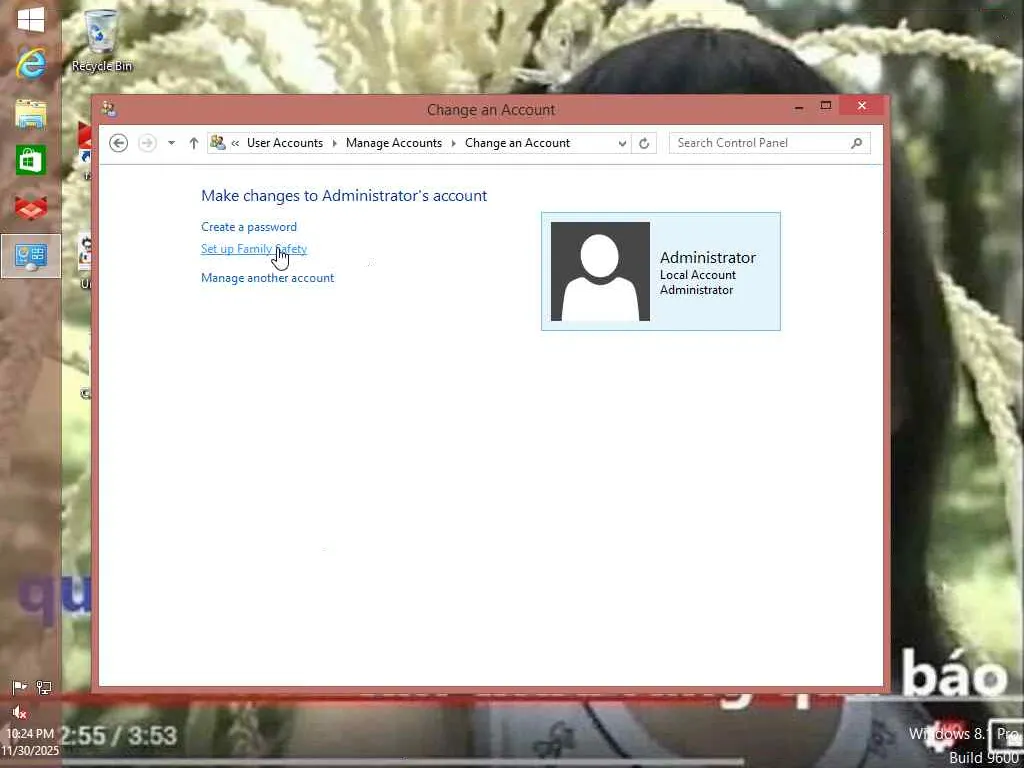
Task: Click the muted volume tray icon
Action: coord(20,712)
